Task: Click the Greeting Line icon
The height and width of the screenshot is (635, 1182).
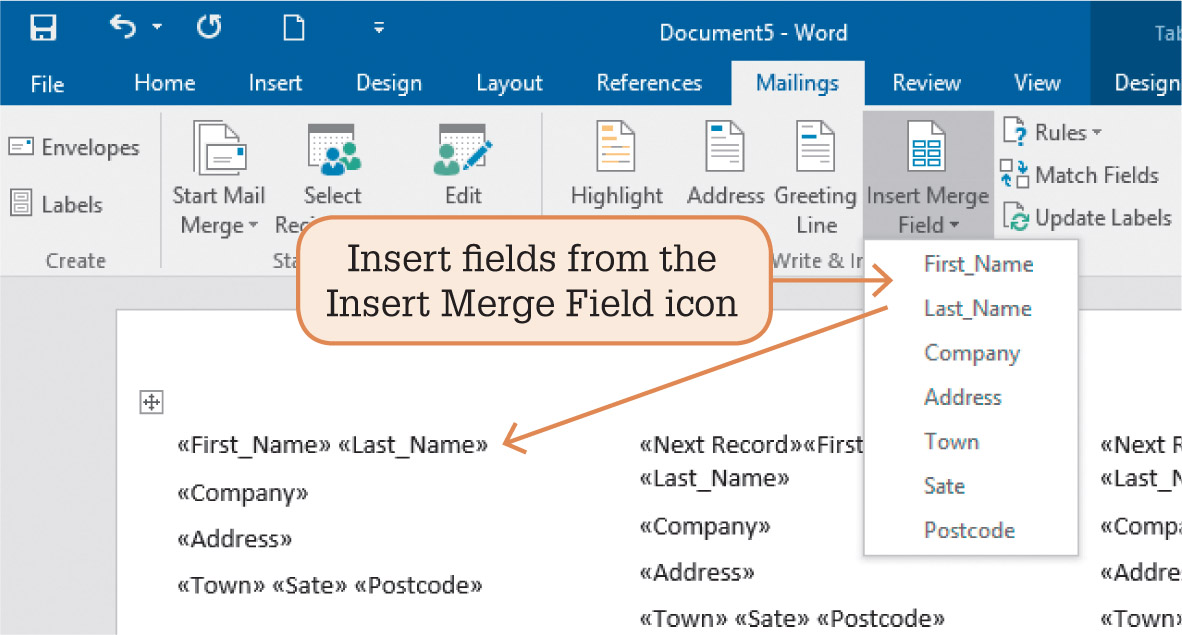Action: point(816,146)
